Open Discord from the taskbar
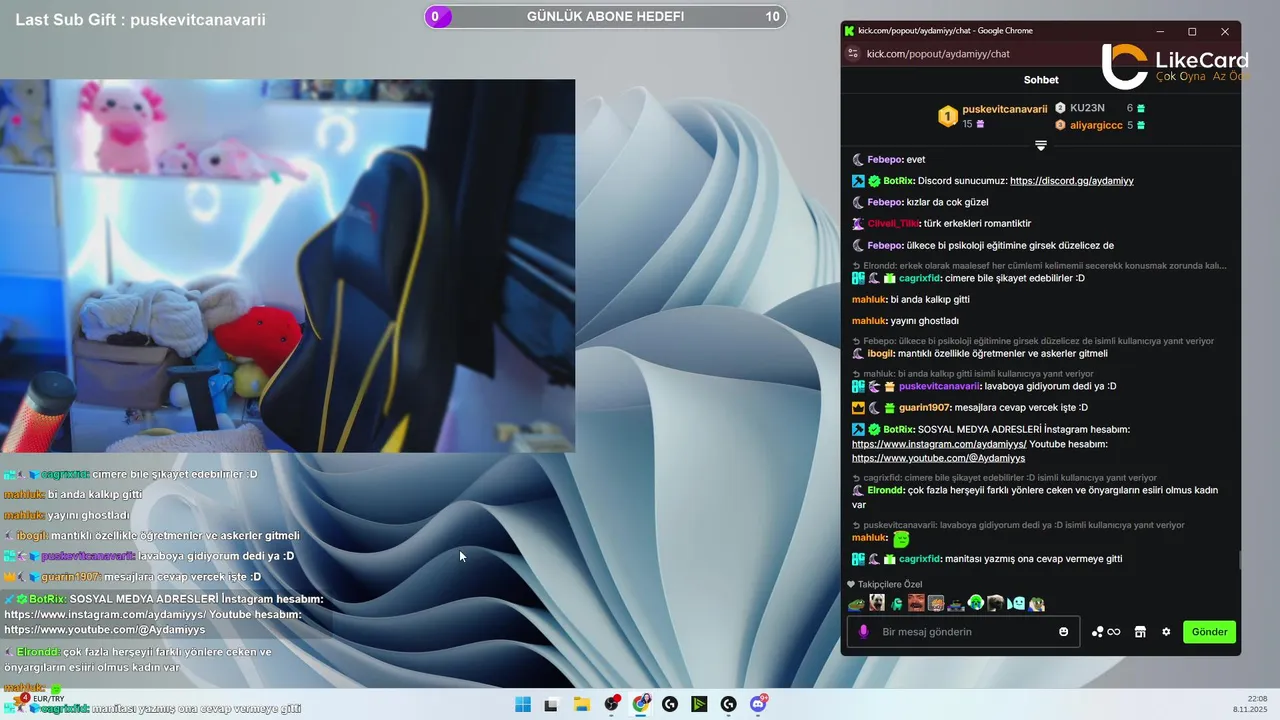This screenshot has width=1280, height=720. click(x=759, y=704)
